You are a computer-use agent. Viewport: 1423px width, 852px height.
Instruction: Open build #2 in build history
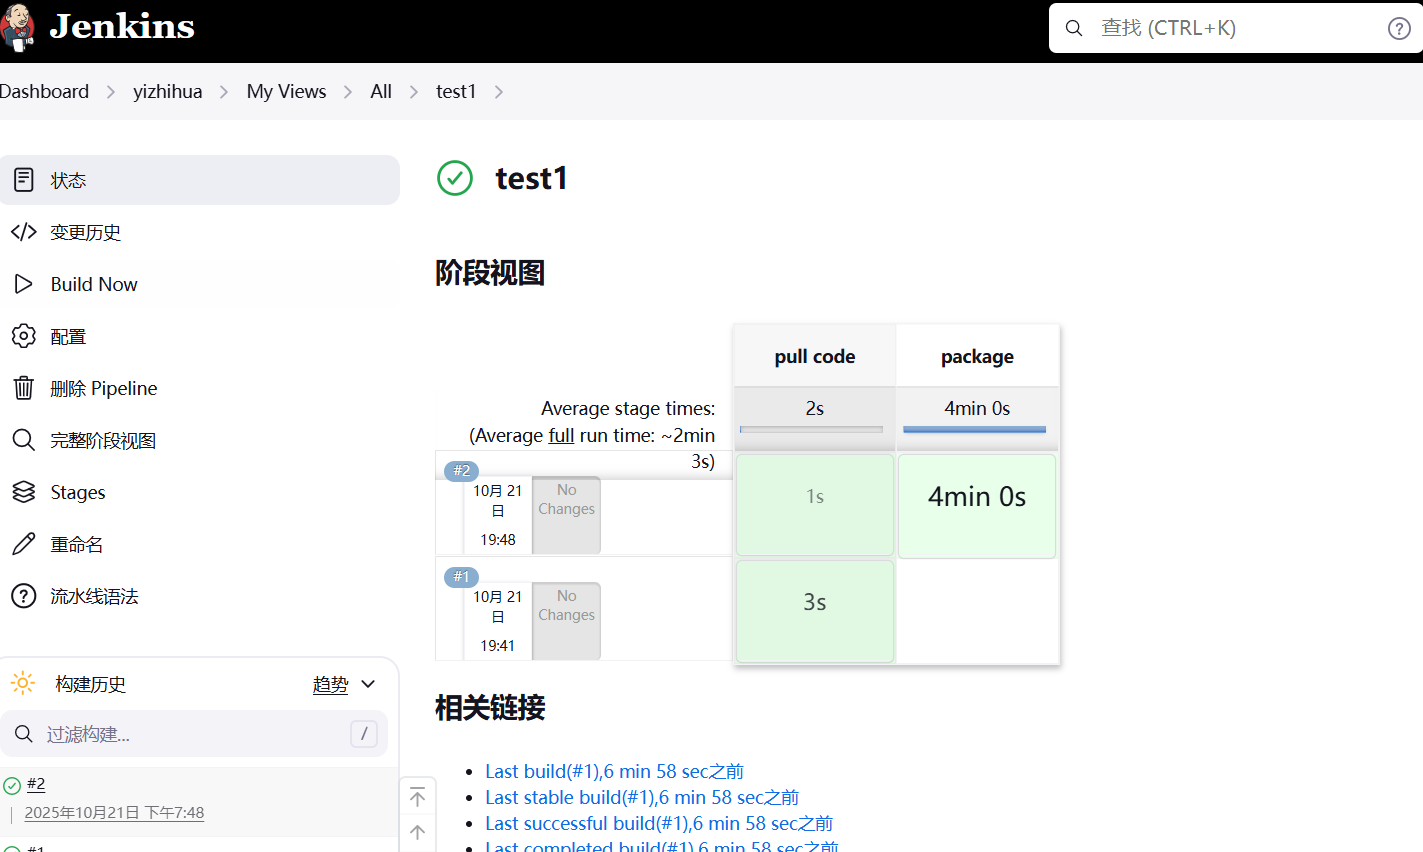point(36,784)
